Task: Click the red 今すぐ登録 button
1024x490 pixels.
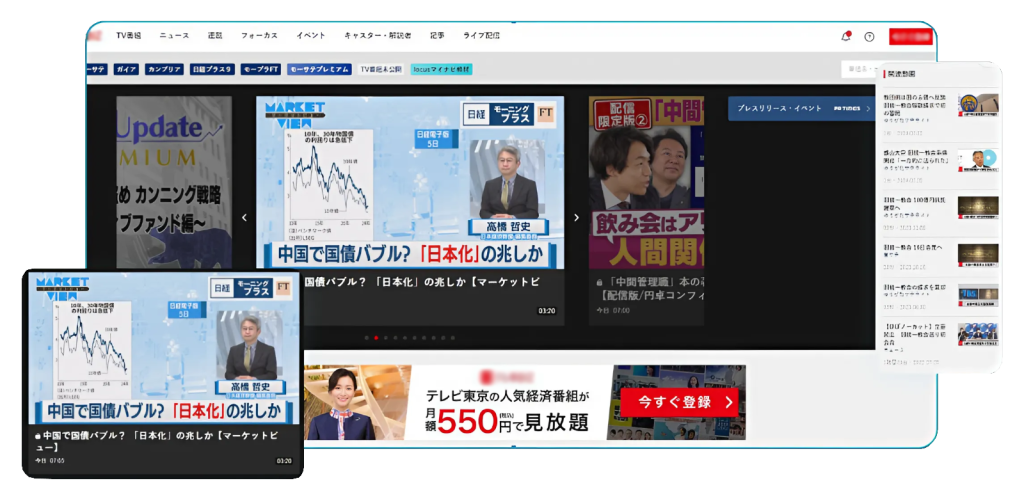Action: [x=679, y=402]
